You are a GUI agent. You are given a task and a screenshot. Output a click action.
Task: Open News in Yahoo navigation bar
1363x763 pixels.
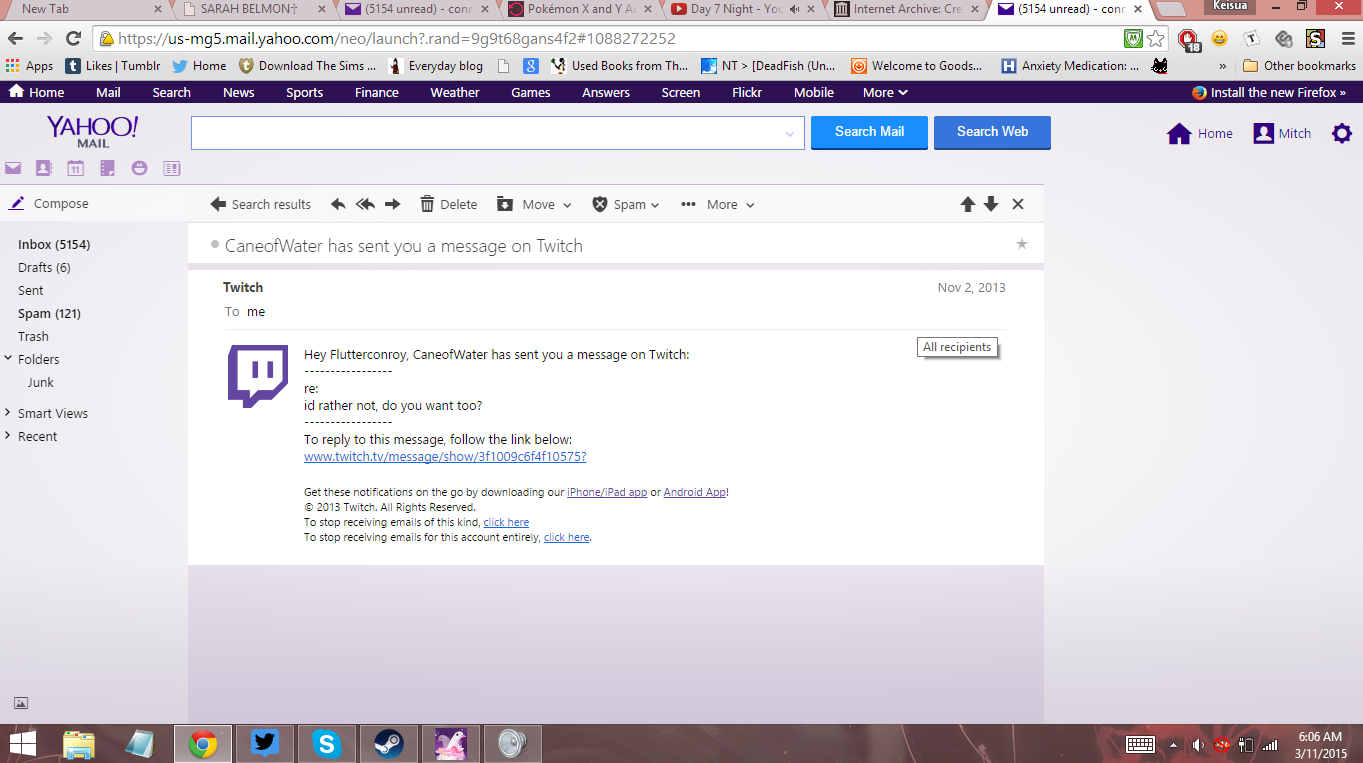tap(238, 92)
